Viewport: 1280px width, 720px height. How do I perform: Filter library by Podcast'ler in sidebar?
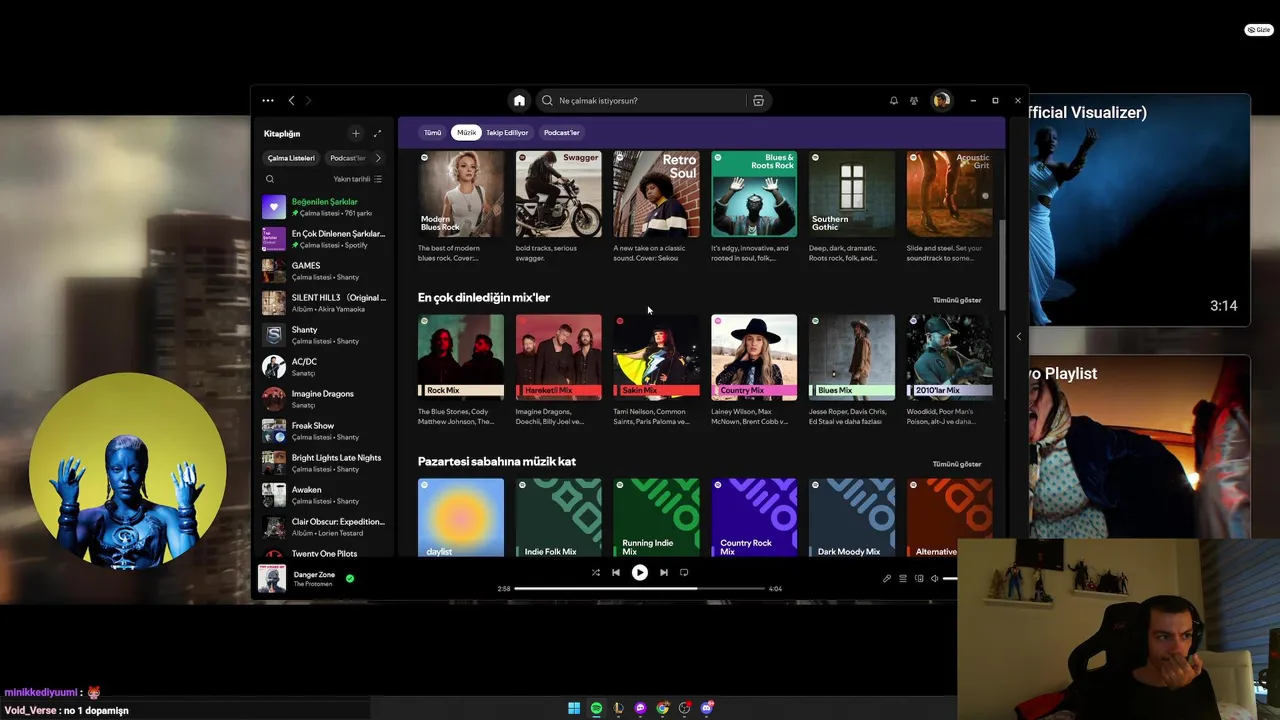348,158
